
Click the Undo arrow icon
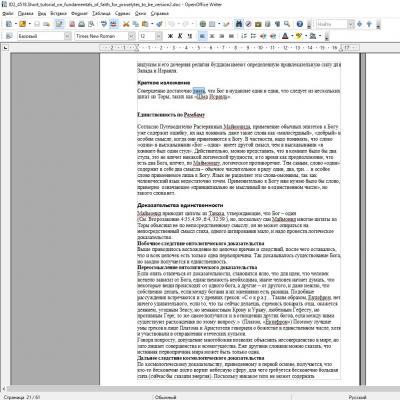(172, 24)
